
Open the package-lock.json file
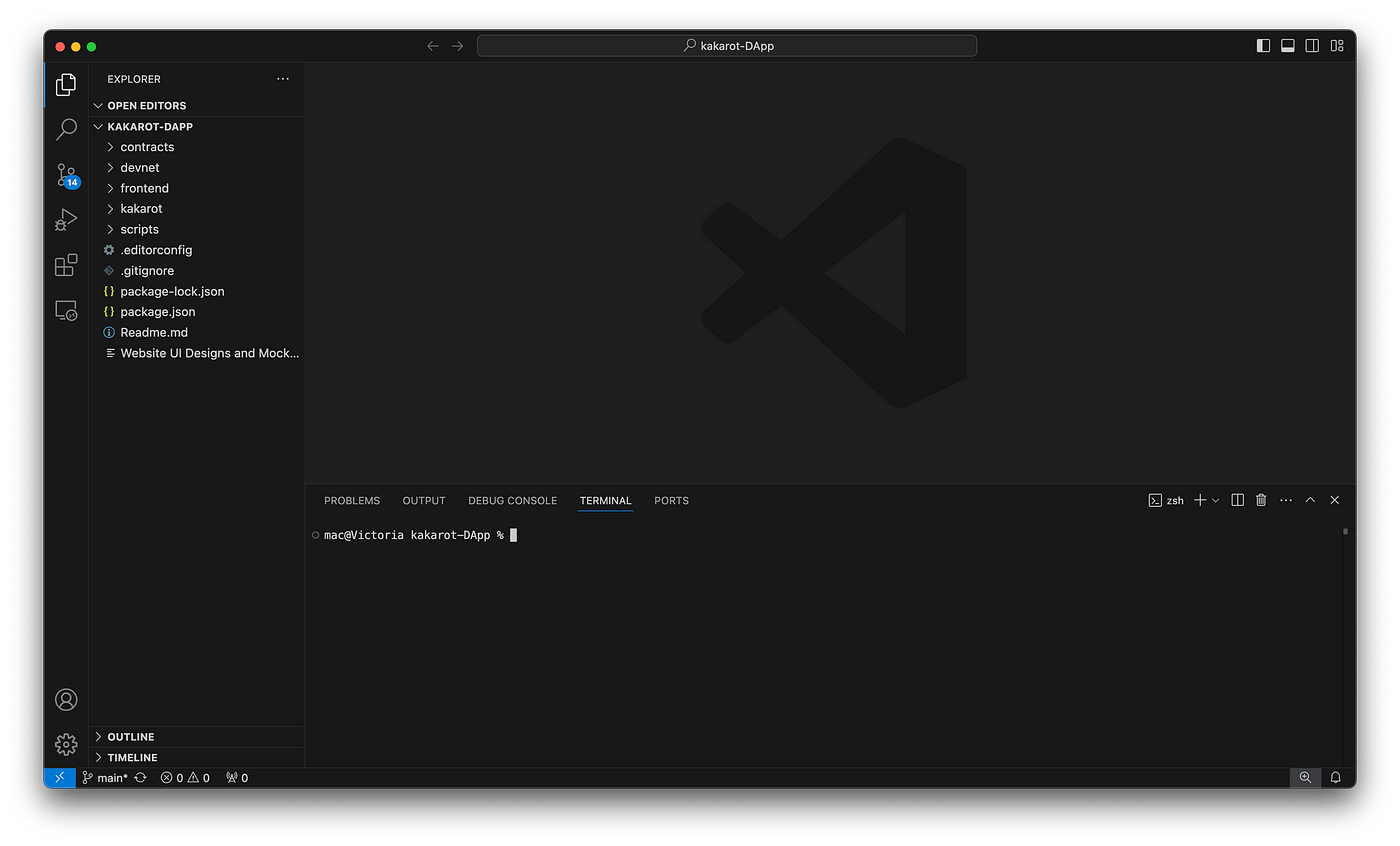click(197, 291)
